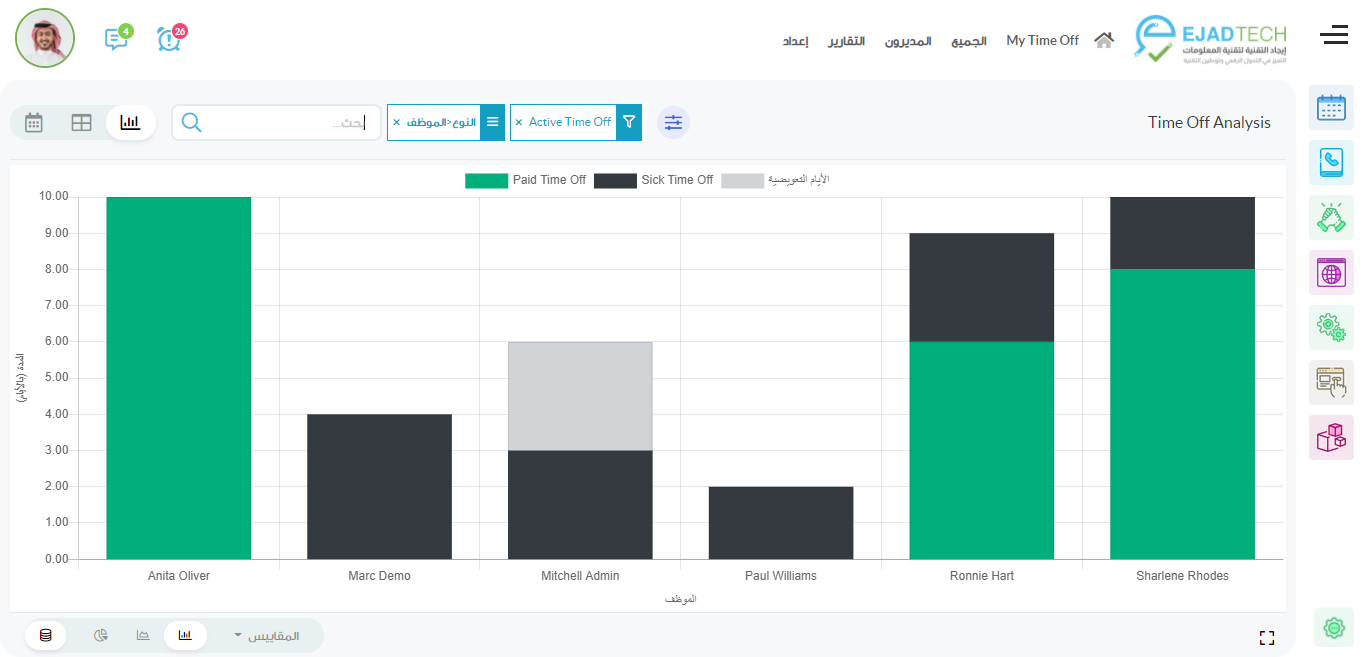
Task: Open activities clock with 26 notifications
Action: pyautogui.click(x=169, y=39)
